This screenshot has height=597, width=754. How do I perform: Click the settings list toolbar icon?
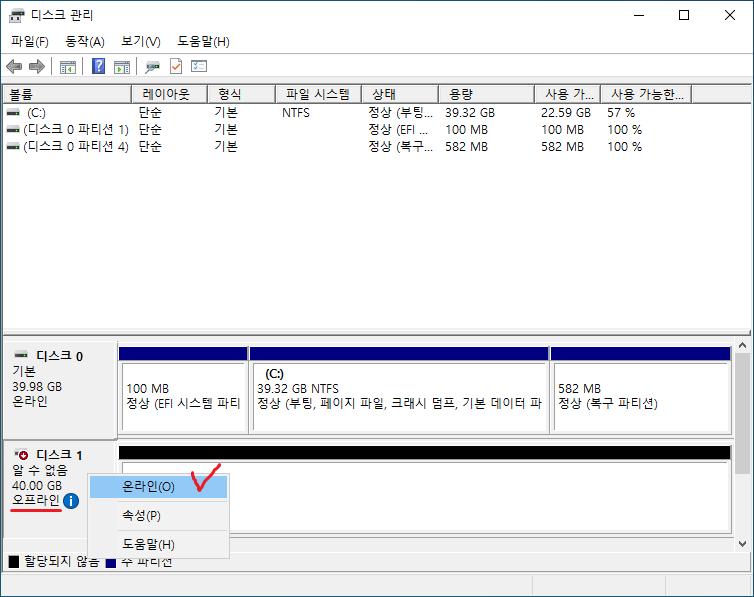coord(199,66)
